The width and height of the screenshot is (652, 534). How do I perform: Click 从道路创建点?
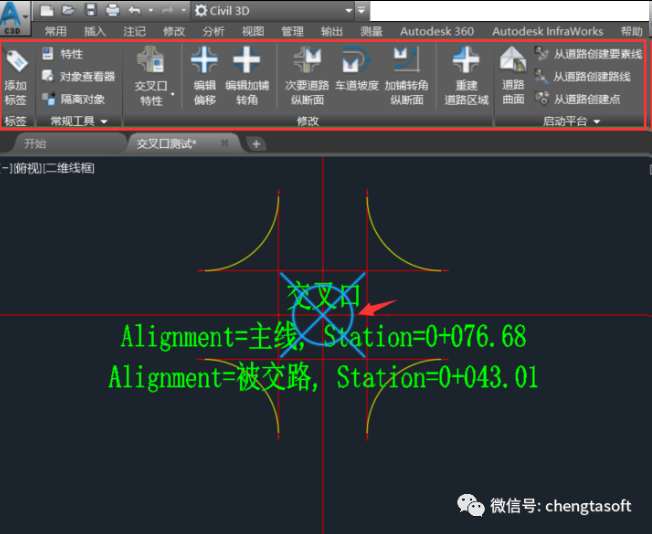click(x=577, y=99)
